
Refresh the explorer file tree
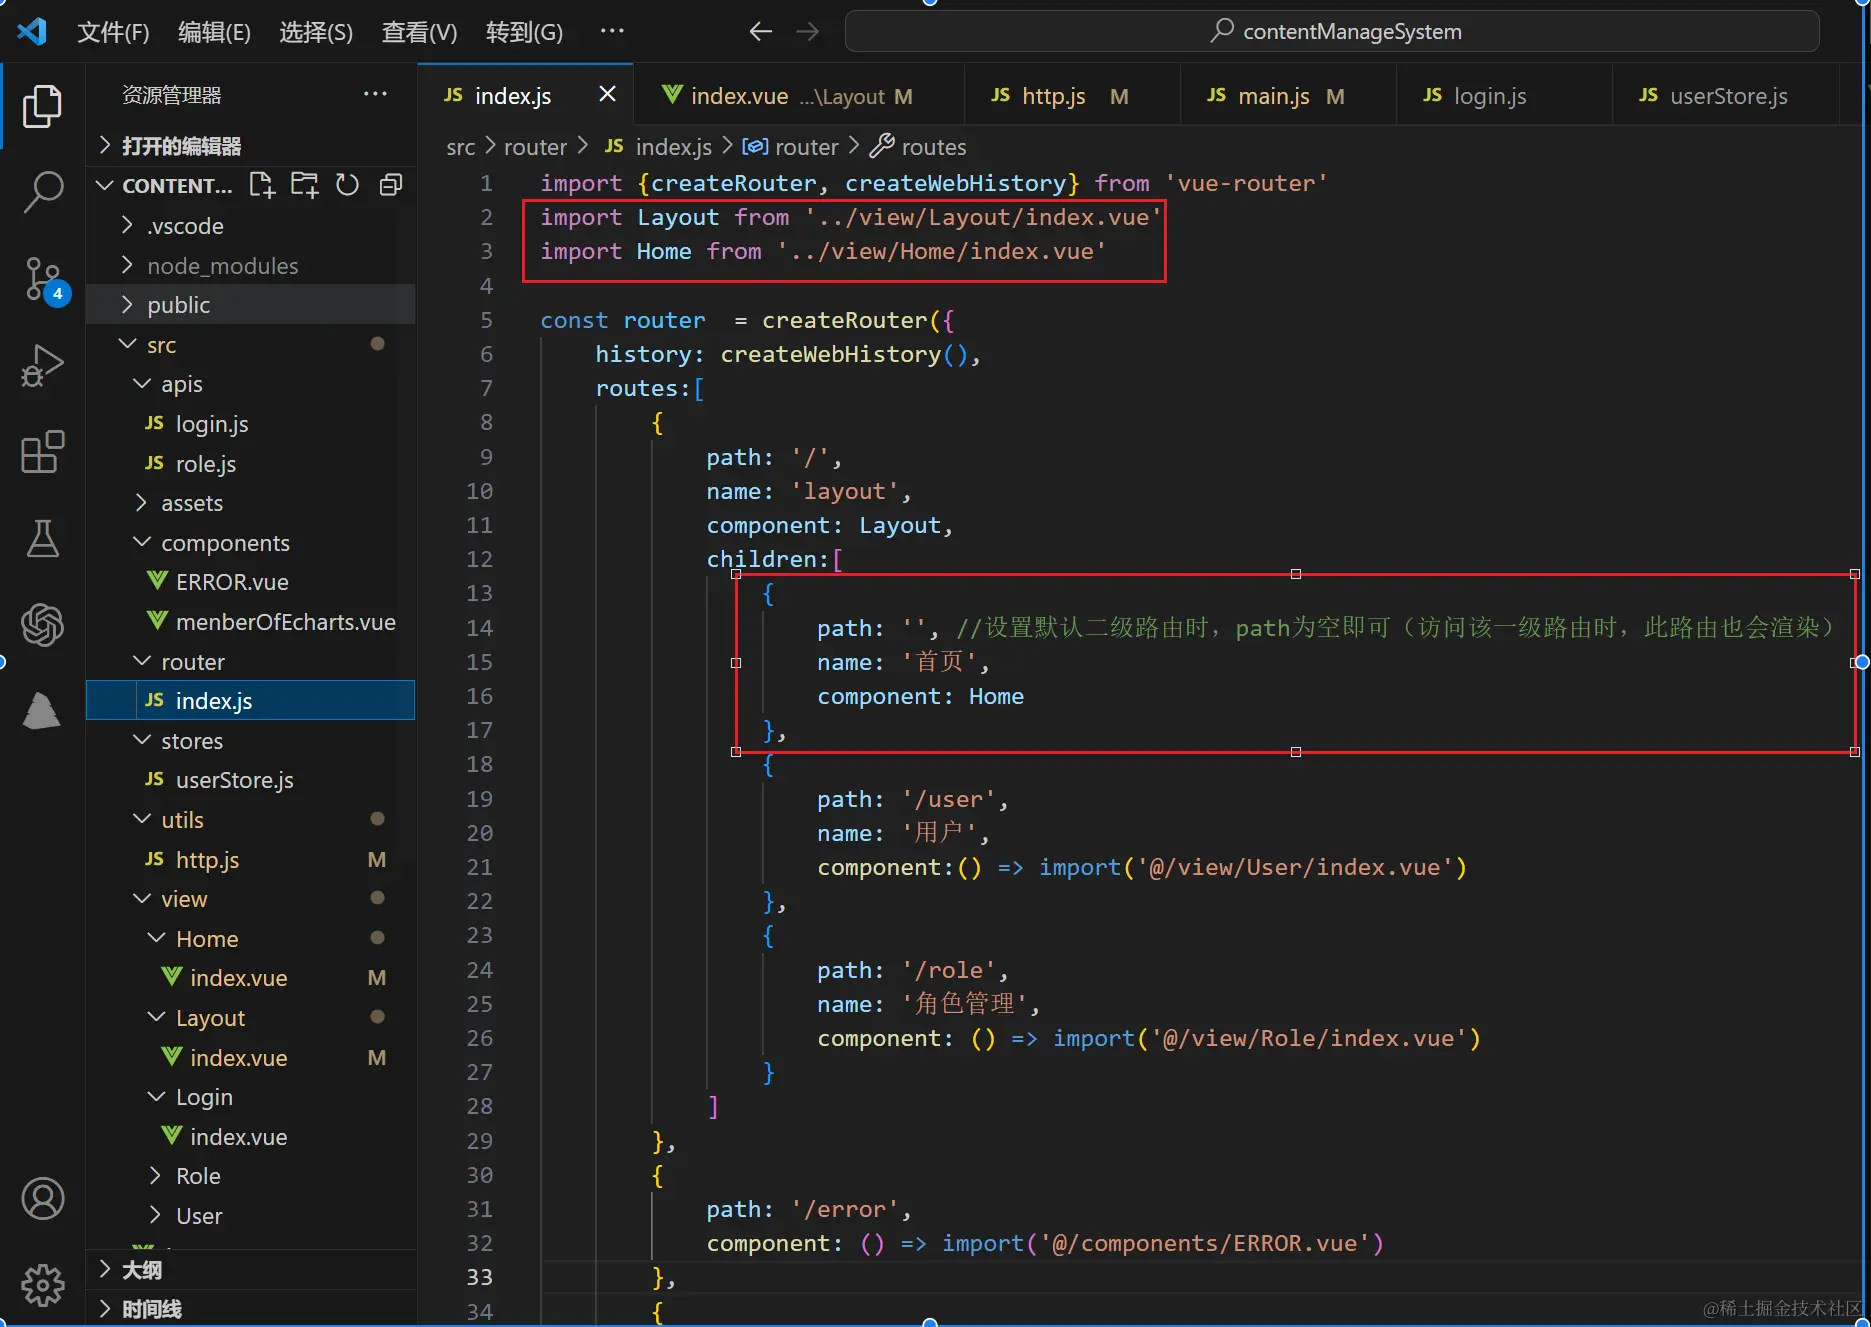tap(347, 185)
